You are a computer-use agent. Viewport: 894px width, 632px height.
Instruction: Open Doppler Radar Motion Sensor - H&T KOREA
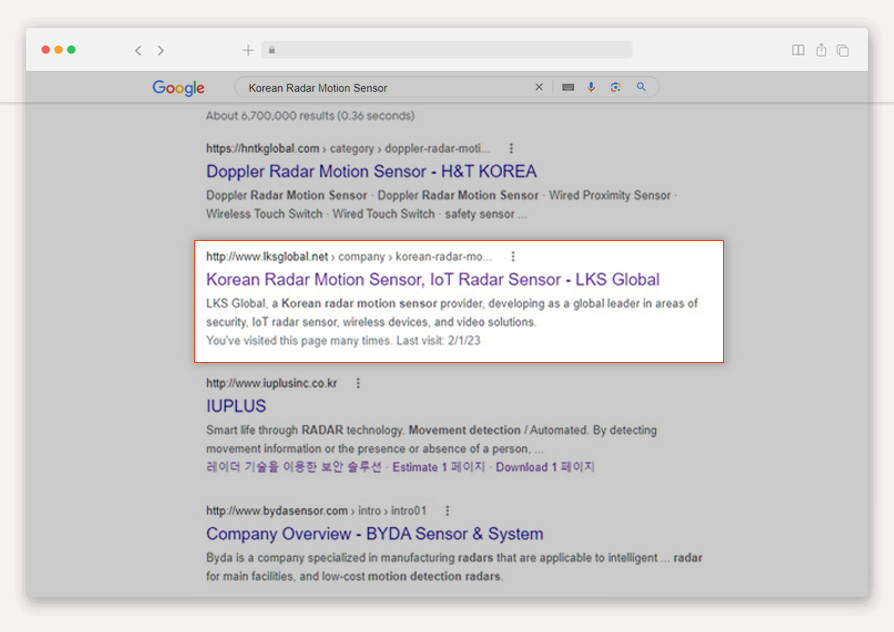click(x=371, y=171)
